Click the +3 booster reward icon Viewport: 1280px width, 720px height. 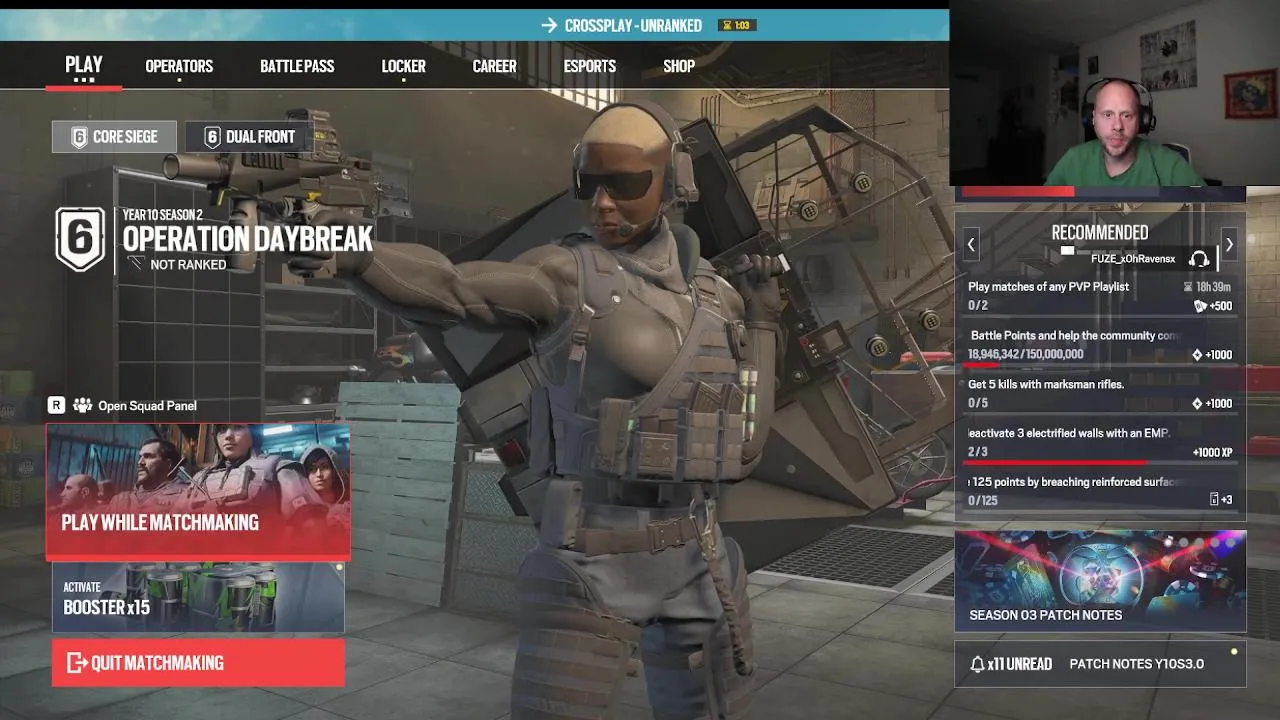(x=1214, y=499)
